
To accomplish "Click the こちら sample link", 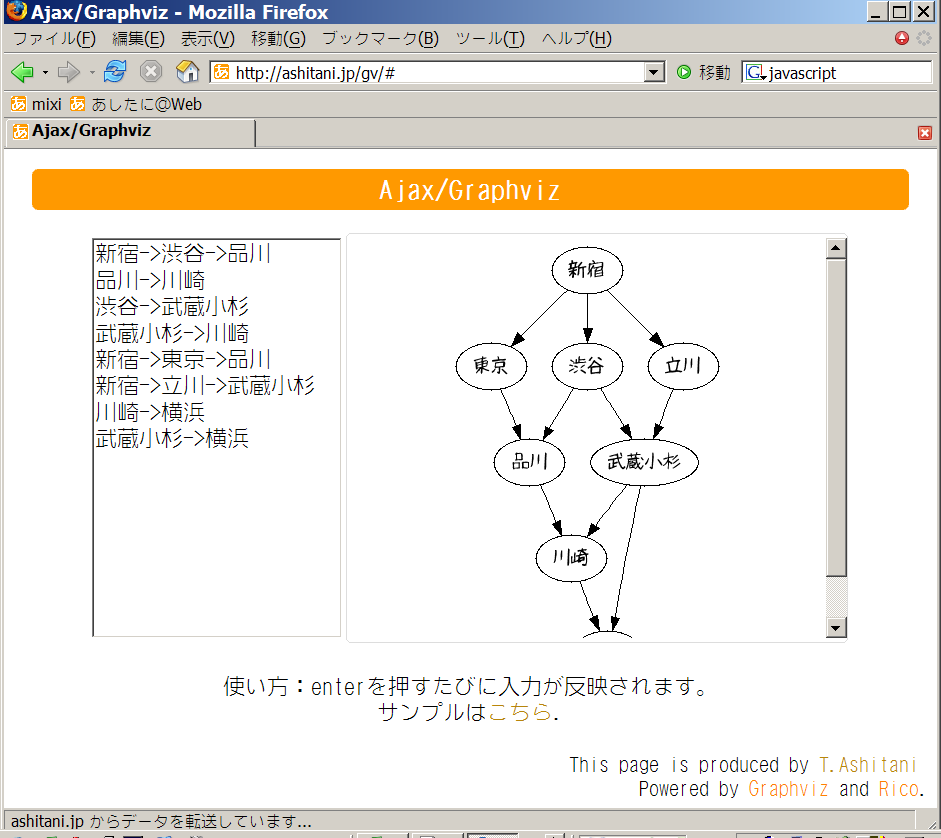I will 520,712.
